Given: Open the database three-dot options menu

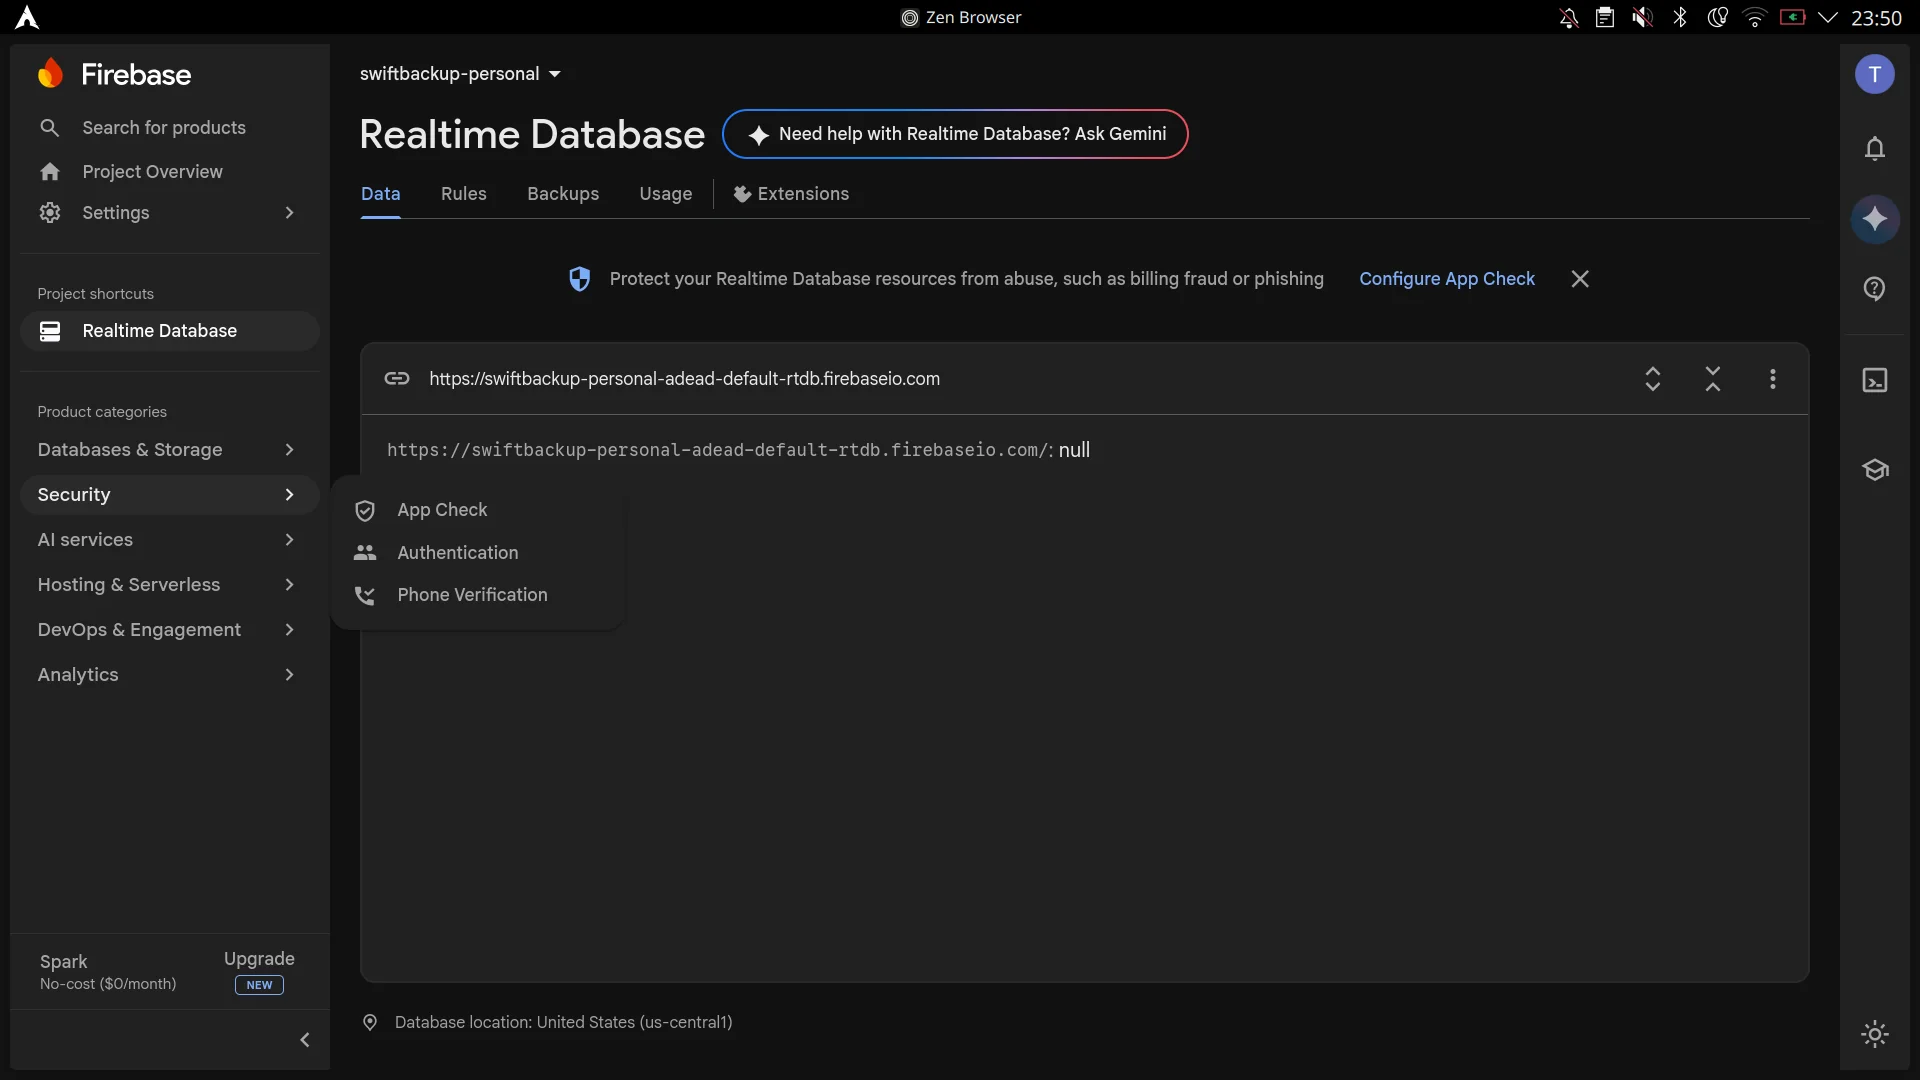Looking at the screenshot, I should pos(1773,379).
